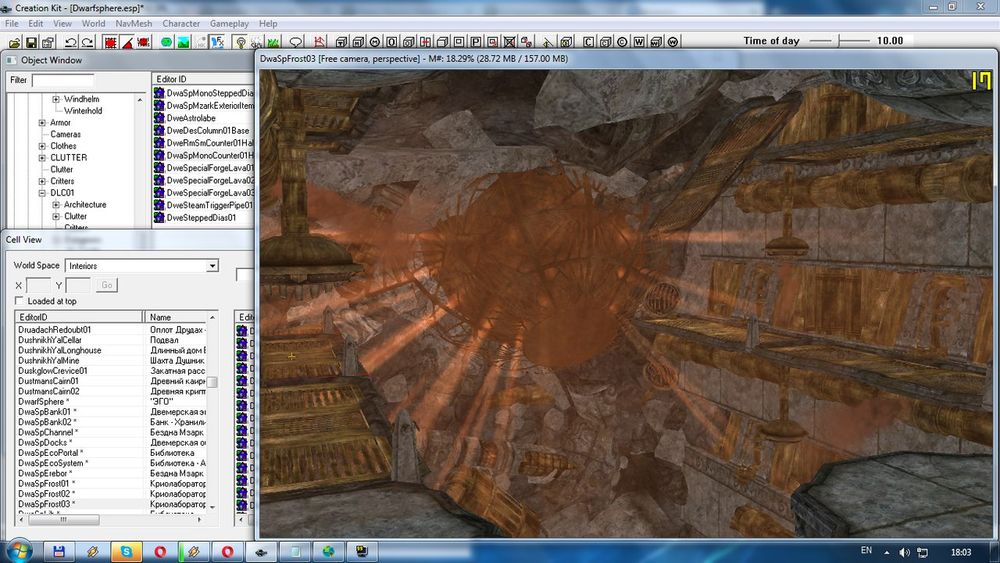Click the Object Window Filter input field
Viewport: 1000px width, 563px height.
62,80
